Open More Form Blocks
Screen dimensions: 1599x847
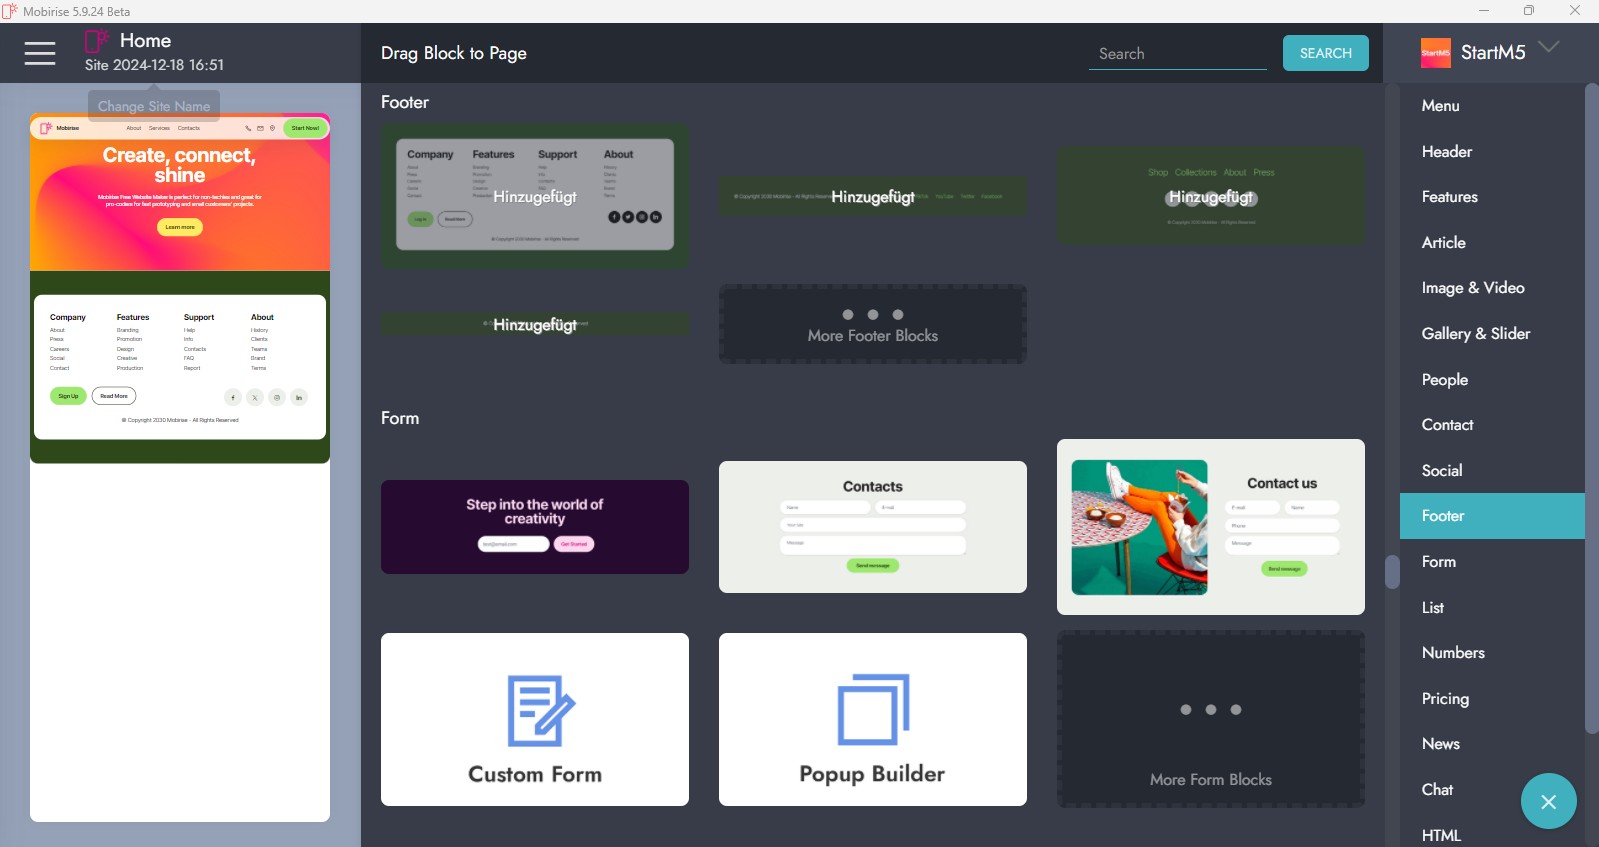coord(1211,719)
